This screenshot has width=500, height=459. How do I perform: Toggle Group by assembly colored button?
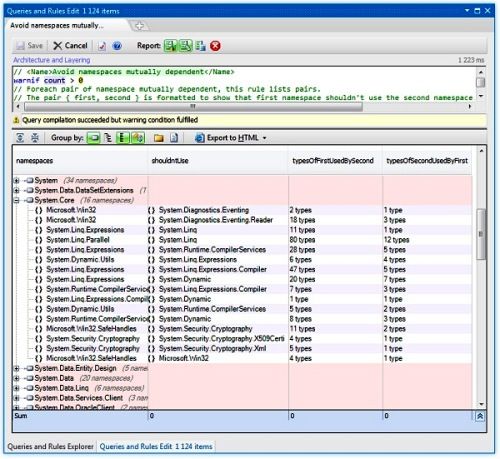tap(138, 138)
